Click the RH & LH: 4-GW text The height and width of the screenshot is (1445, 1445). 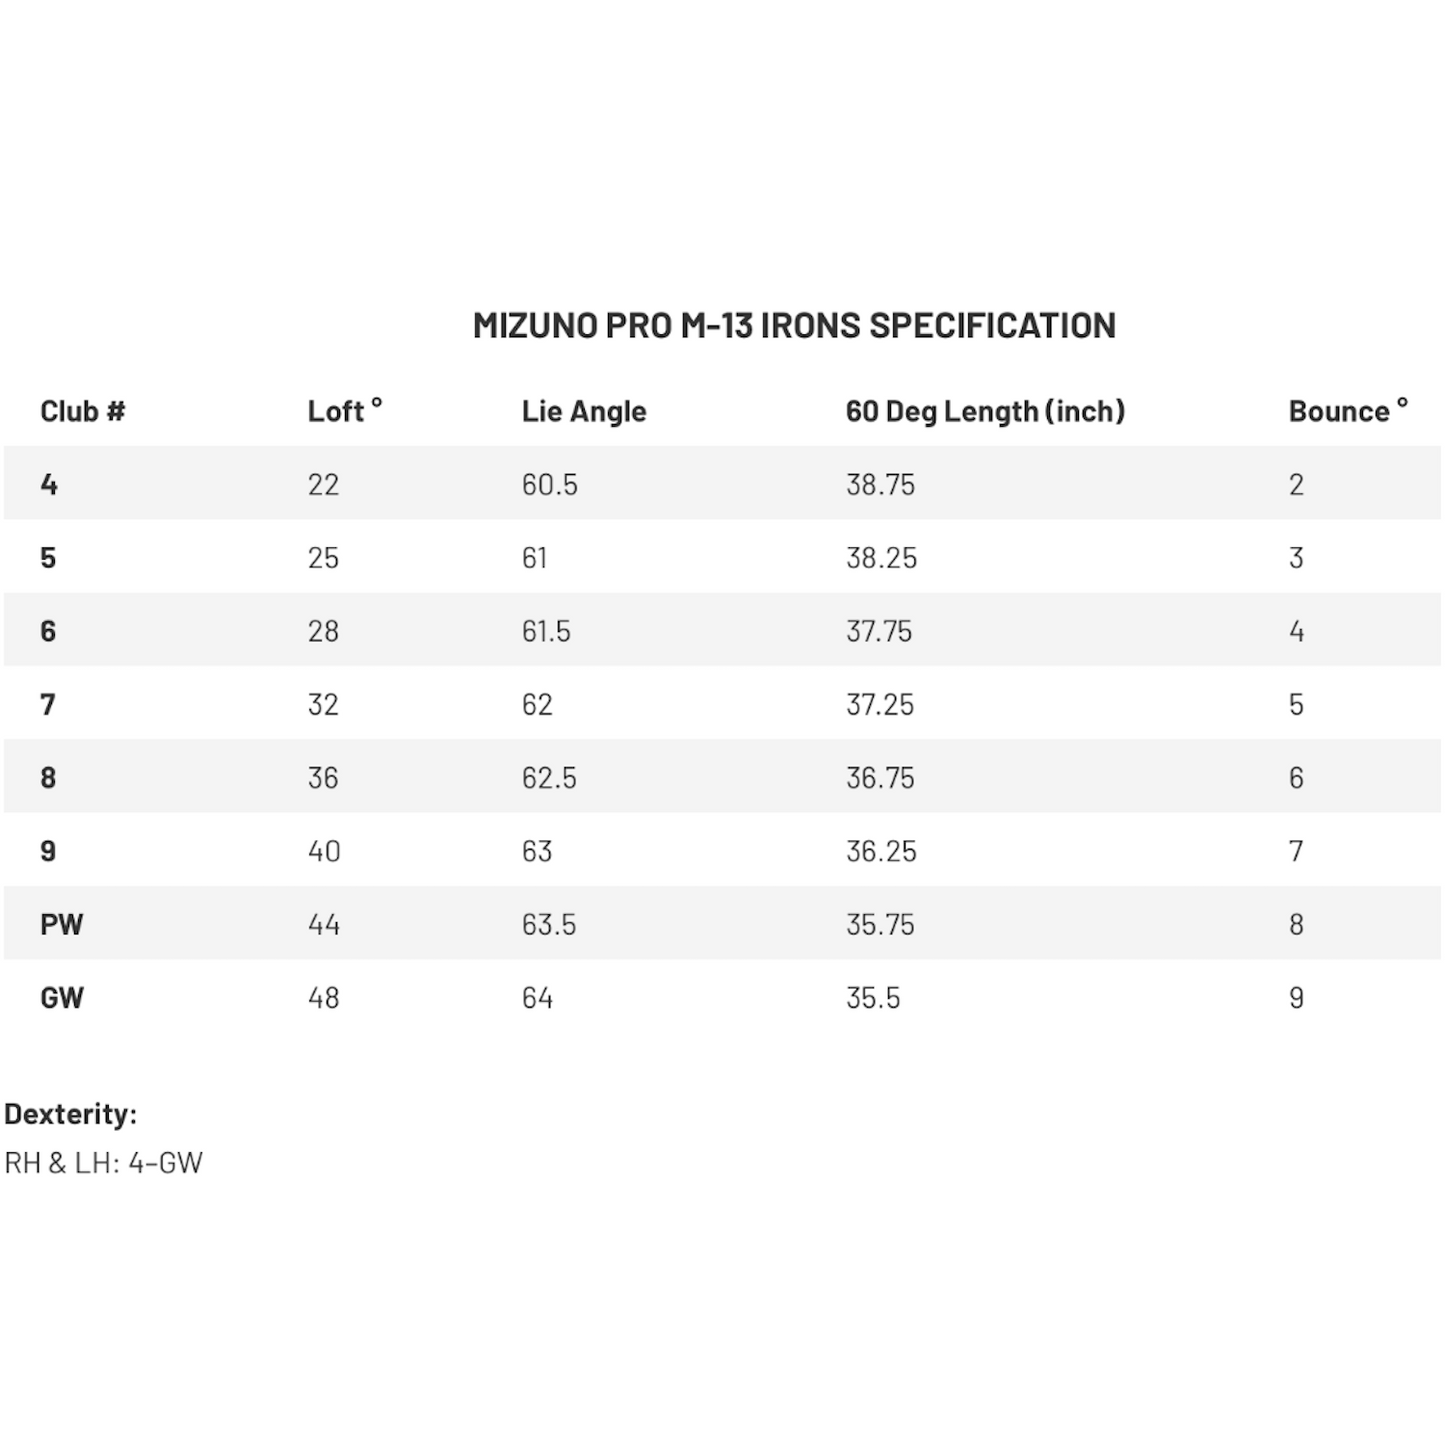pyautogui.click(x=104, y=1162)
